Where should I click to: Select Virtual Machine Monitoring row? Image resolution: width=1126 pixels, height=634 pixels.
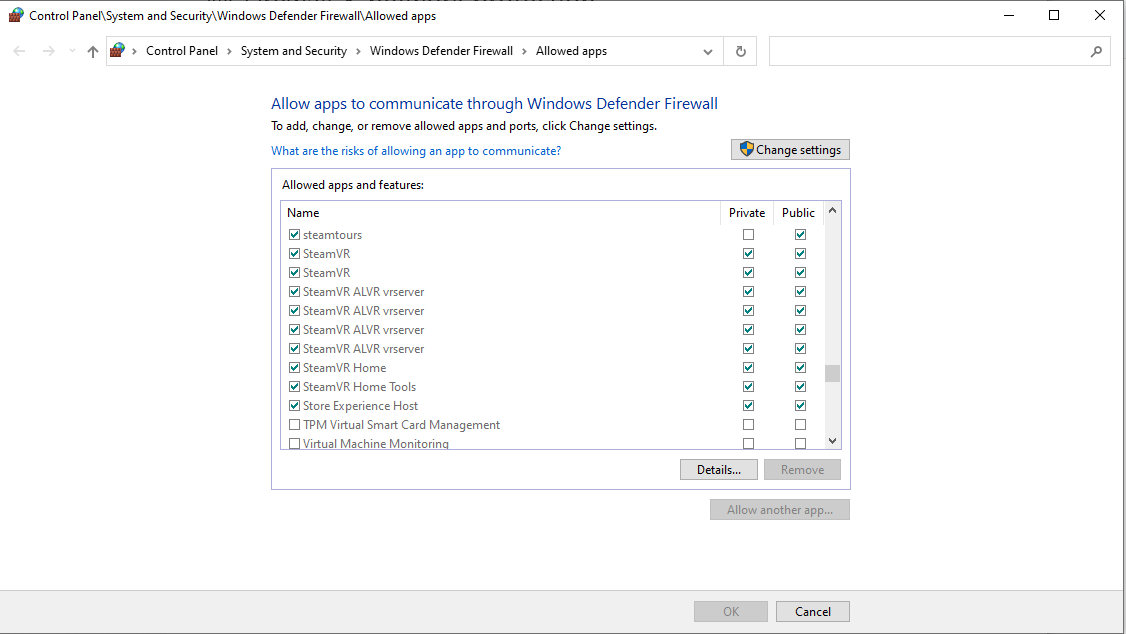(x=376, y=444)
